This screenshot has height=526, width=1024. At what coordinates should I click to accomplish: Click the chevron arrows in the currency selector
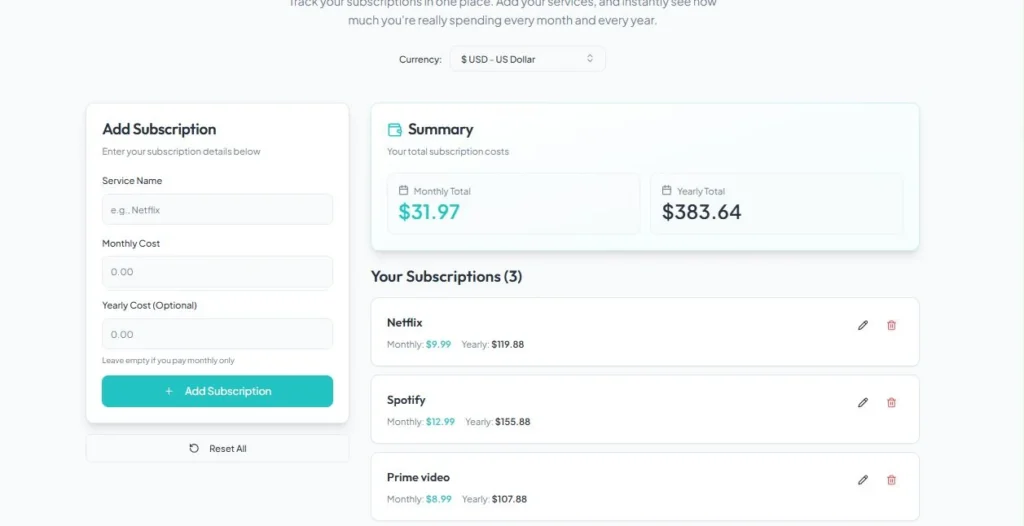click(590, 59)
